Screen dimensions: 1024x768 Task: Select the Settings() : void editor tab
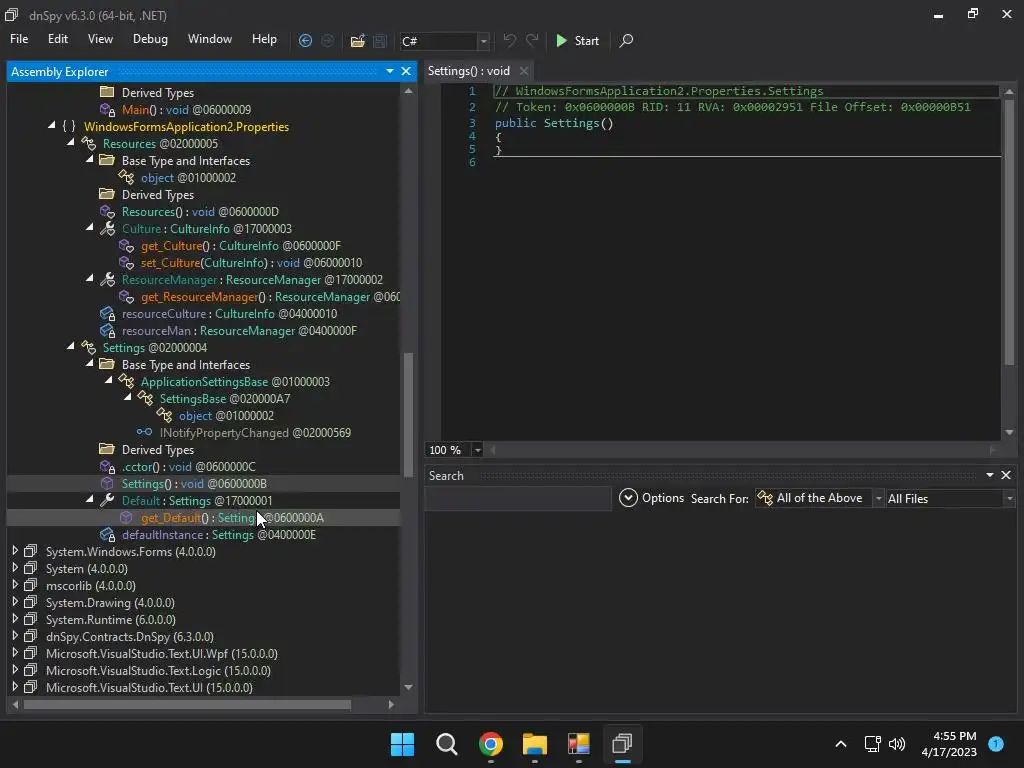coord(469,71)
